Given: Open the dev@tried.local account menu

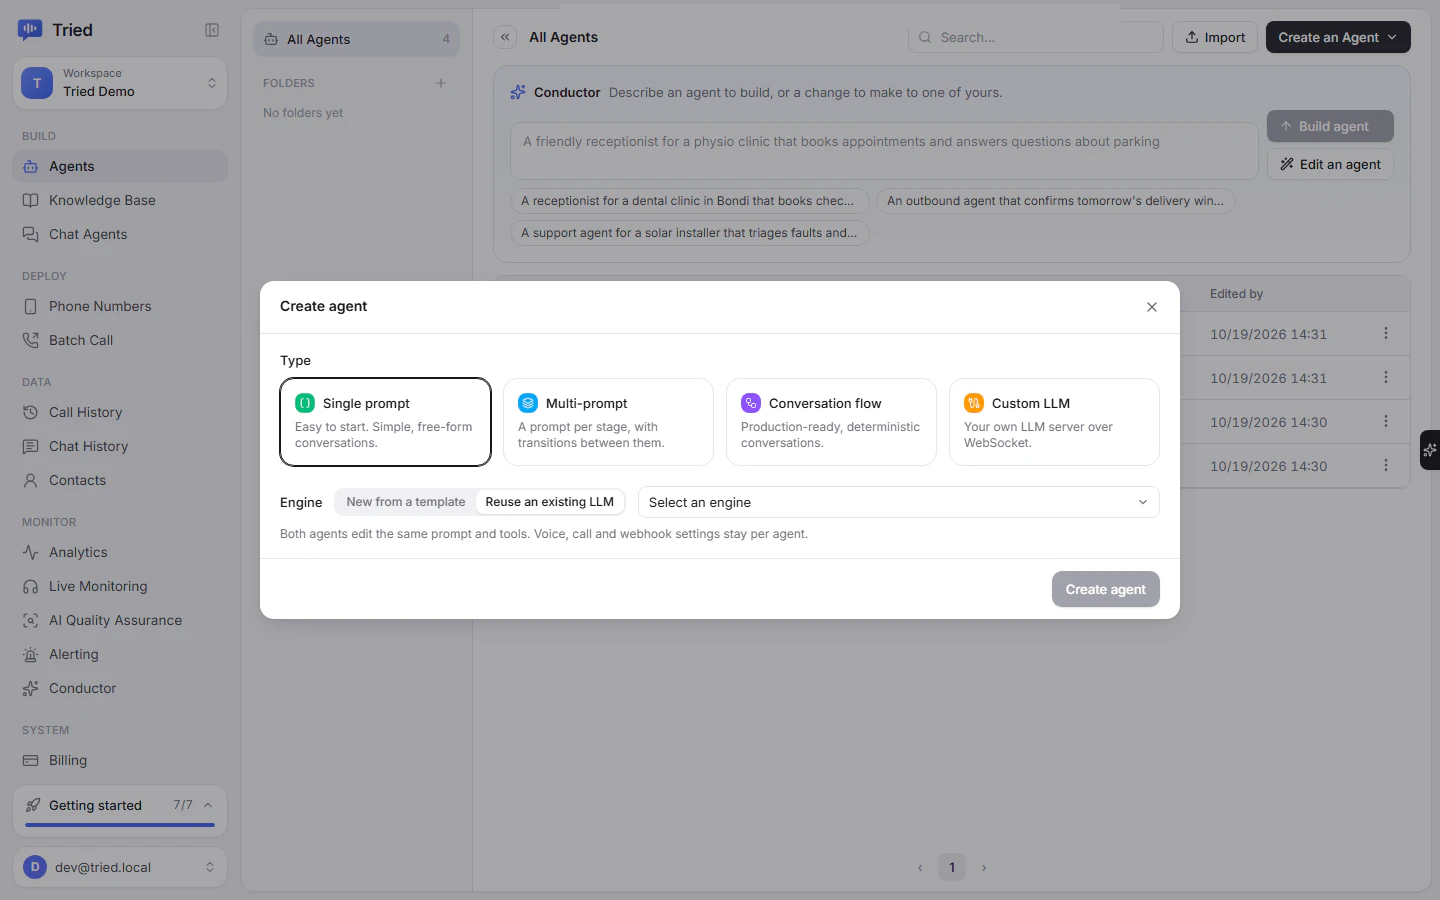Looking at the screenshot, I should coord(120,867).
